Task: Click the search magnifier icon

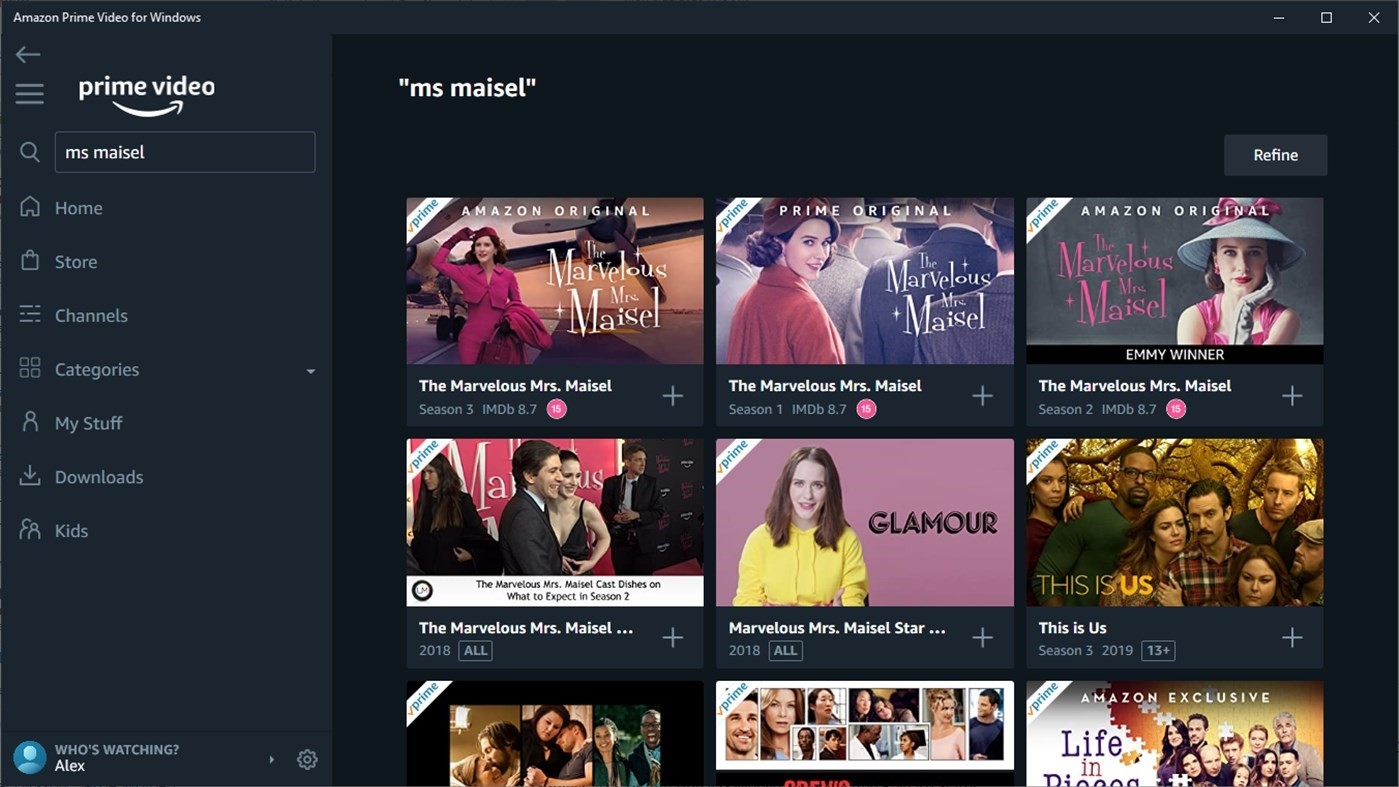Action: [x=30, y=152]
